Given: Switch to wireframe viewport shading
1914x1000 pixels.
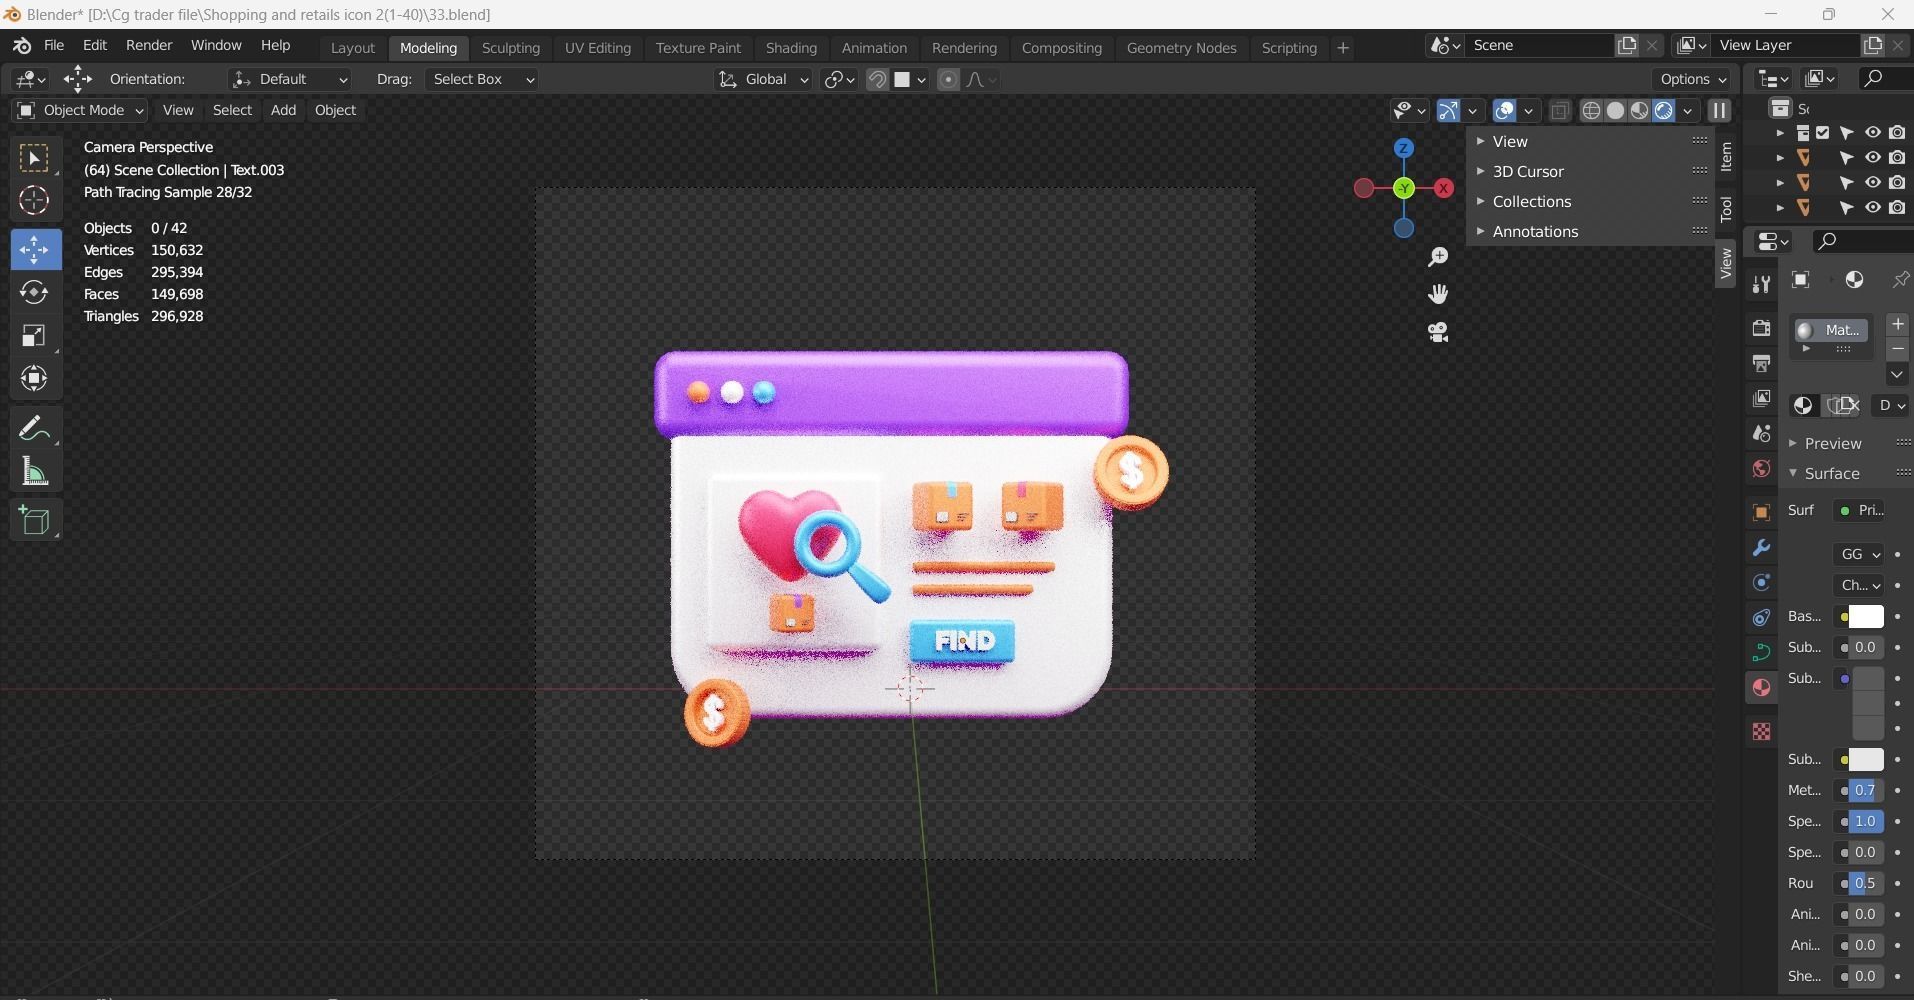Looking at the screenshot, I should point(1591,110).
